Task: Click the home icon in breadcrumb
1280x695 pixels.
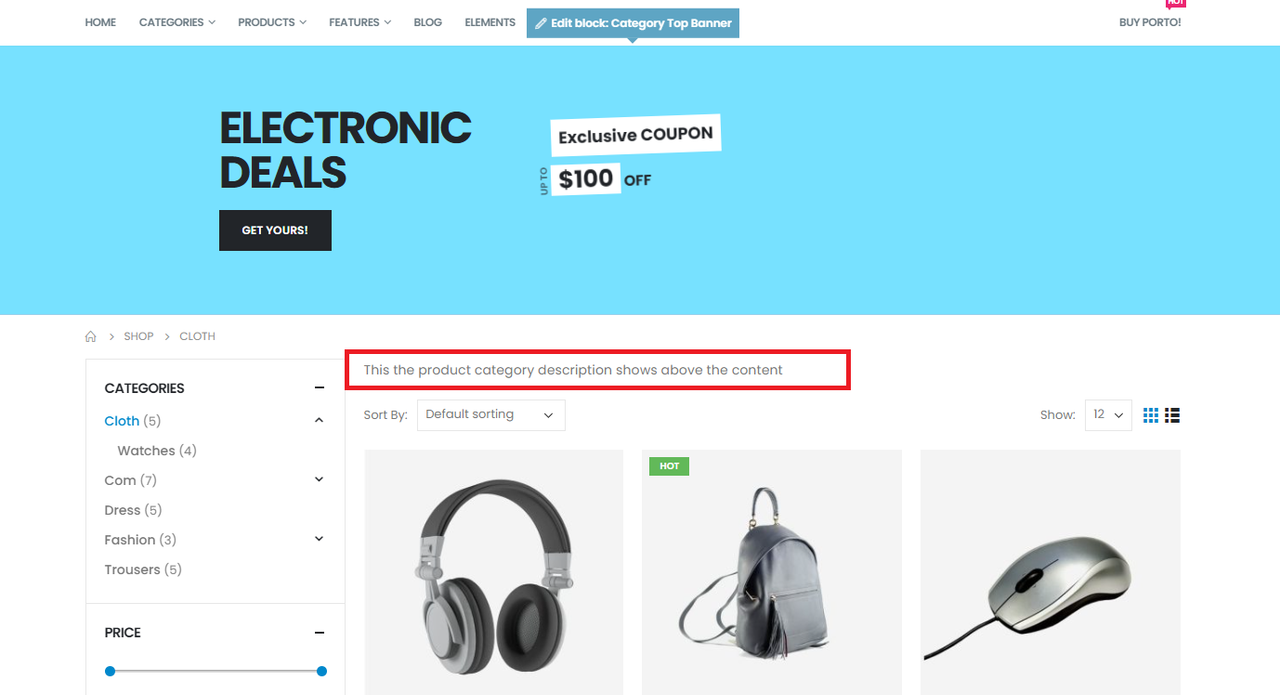Action: pyautogui.click(x=91, y=337)
